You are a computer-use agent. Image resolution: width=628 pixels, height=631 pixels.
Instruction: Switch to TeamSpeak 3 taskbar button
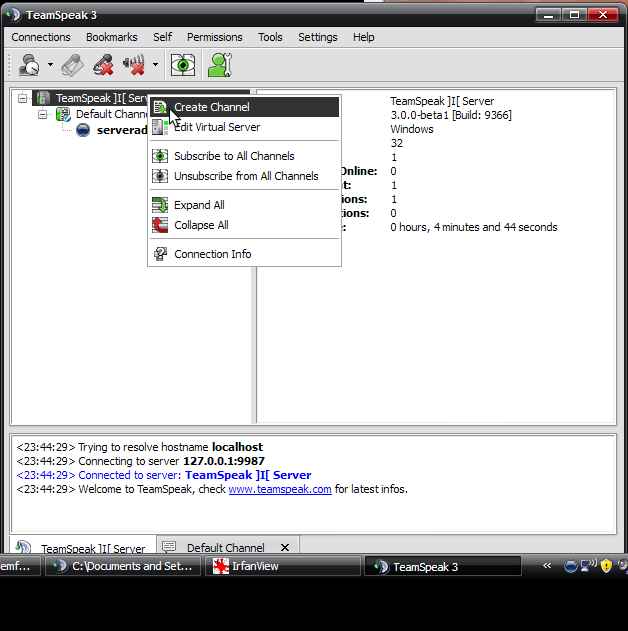[443, 566]
